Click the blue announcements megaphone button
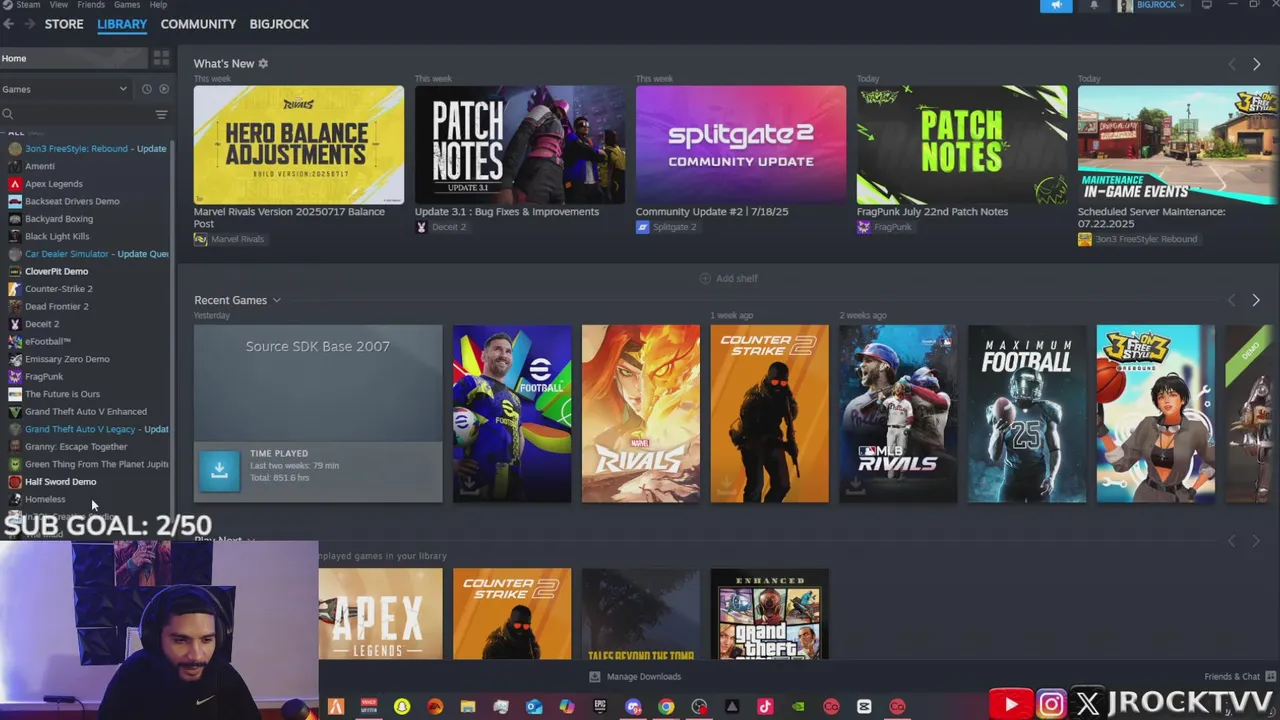 (x=1056, y=5)
